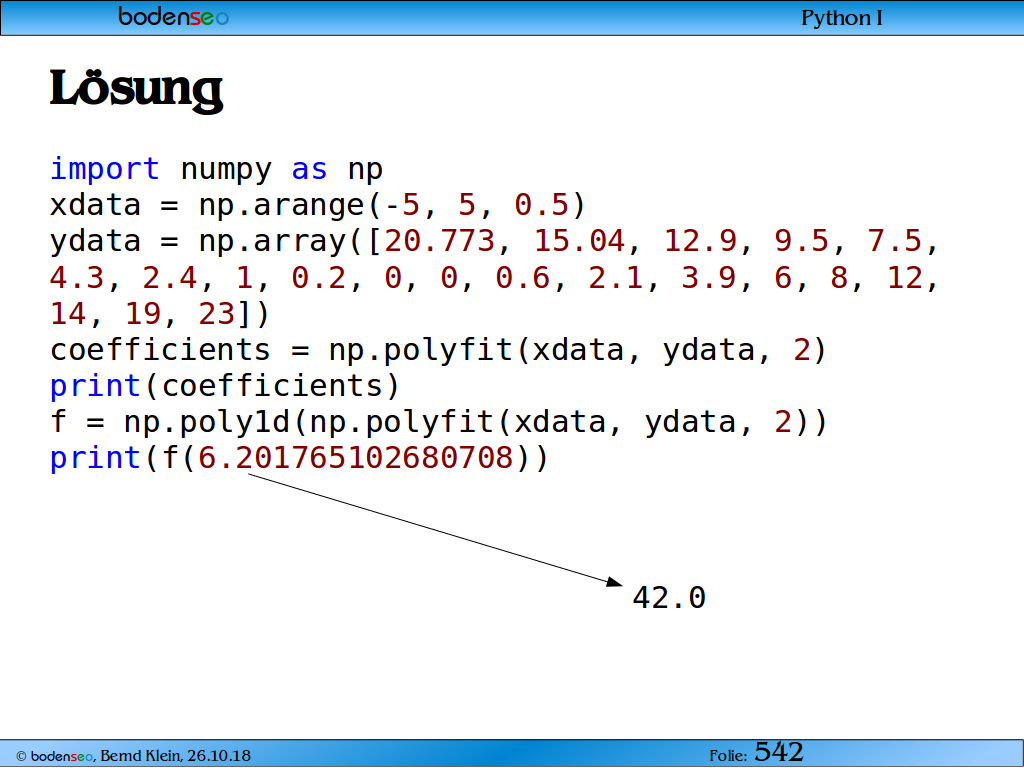
Task: Click the slide number 542
Action: 778,752
